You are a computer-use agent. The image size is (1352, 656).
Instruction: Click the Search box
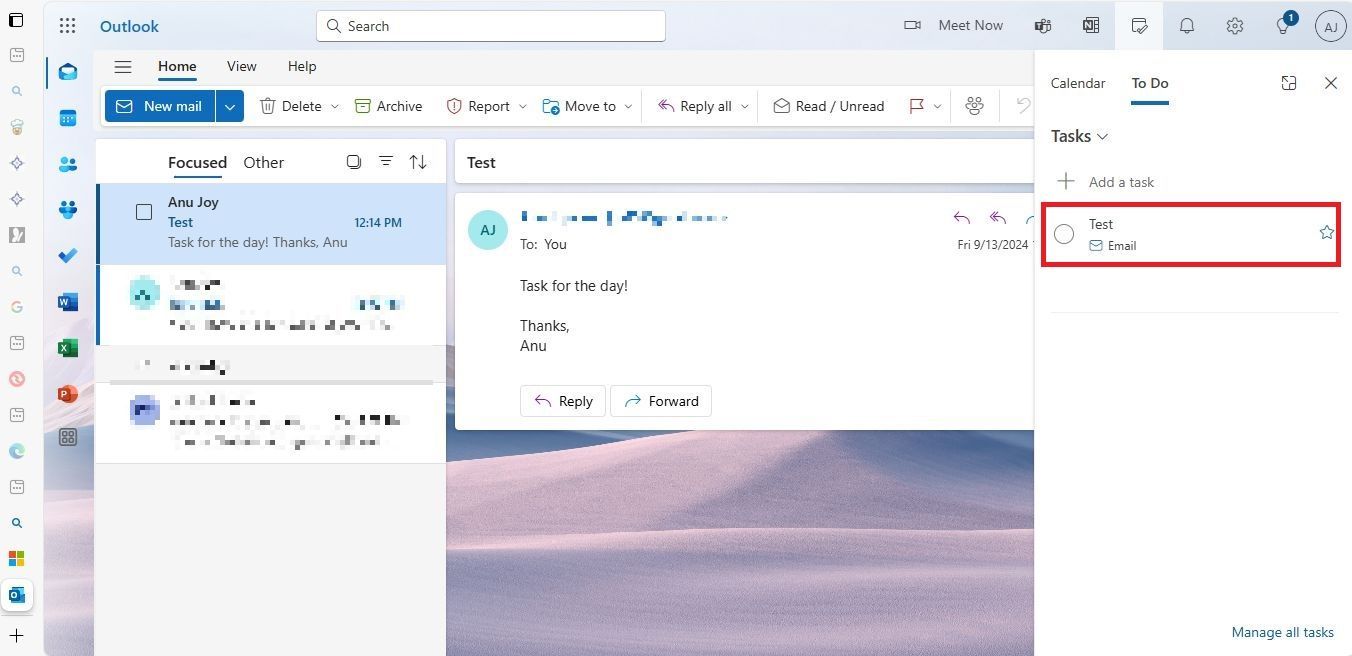[x=491, y=26]
